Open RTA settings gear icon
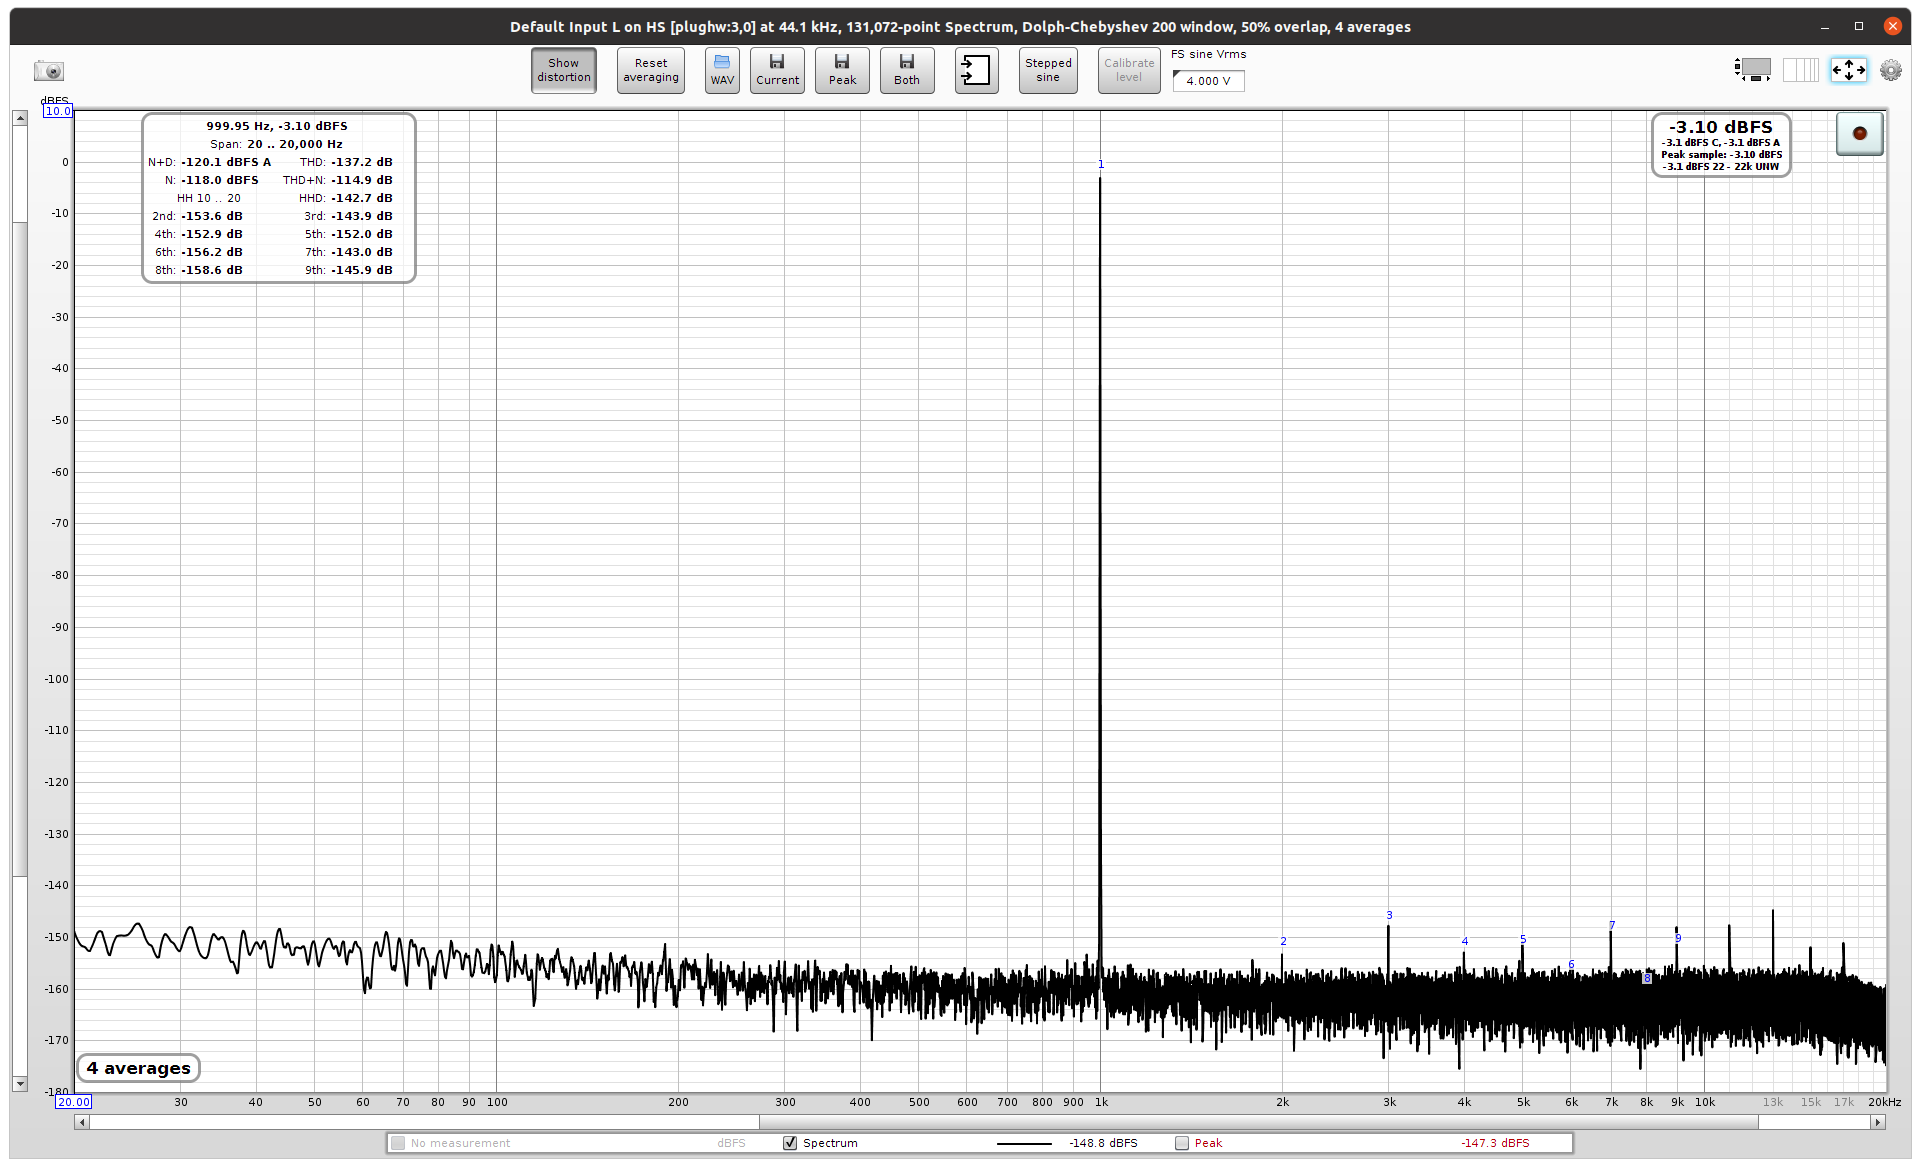Screen dimensions: 1921x1168 [x=1891, y=70]
